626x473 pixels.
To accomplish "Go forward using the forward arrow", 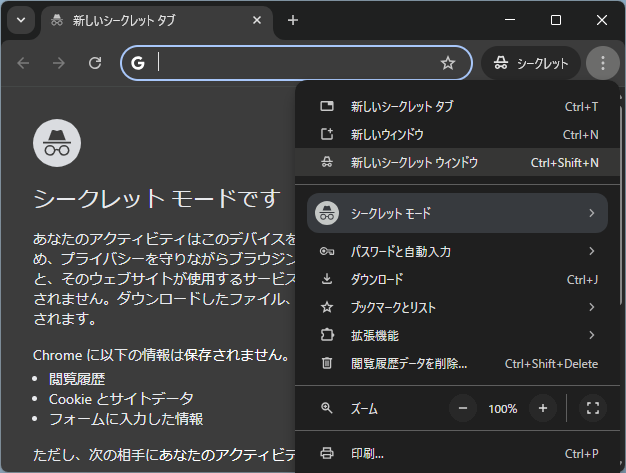I will tap(59, 63).
